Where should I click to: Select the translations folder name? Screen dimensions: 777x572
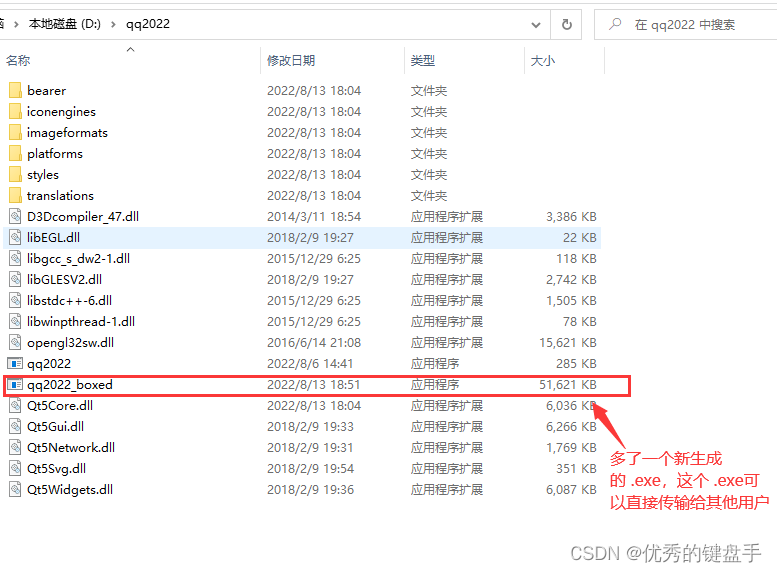point(60,196)
